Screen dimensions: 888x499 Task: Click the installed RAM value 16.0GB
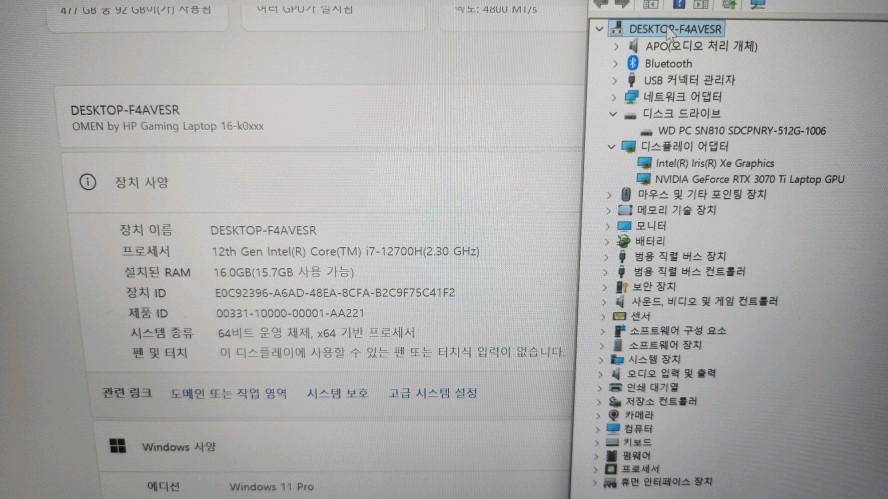click(x=284, y=272)
